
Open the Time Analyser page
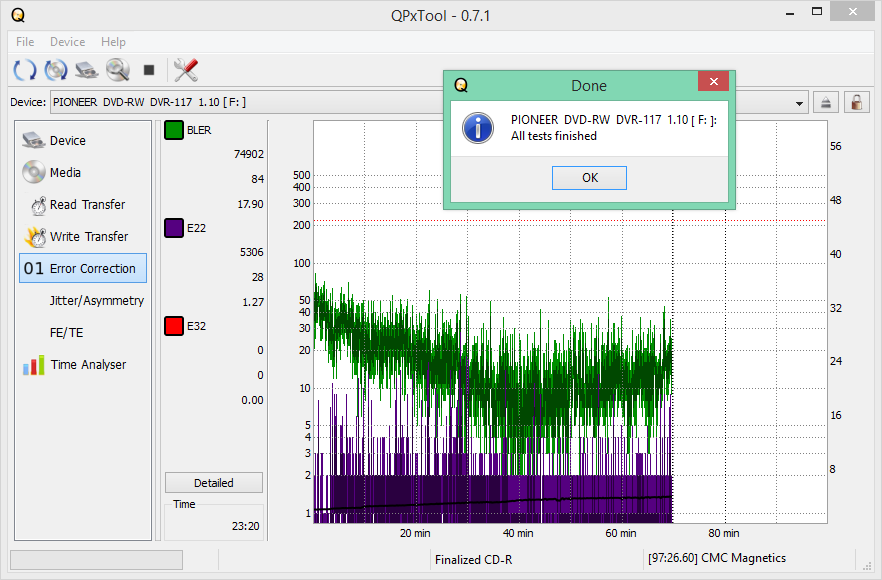point(83,365)
